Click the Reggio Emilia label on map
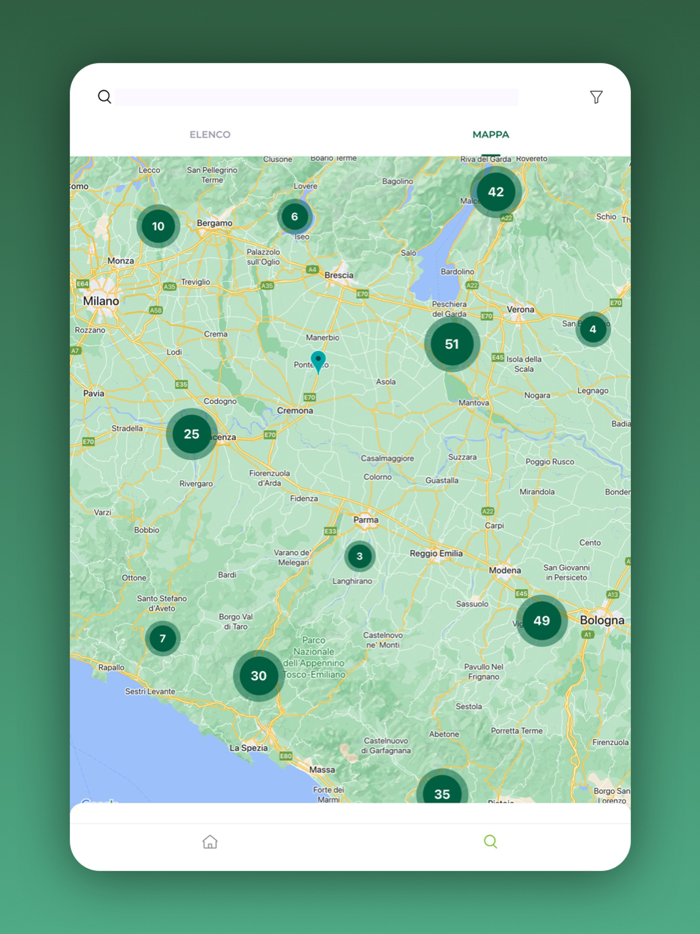Image resolution: width=700 pixels, height=934 pixels. coord(436,553)
